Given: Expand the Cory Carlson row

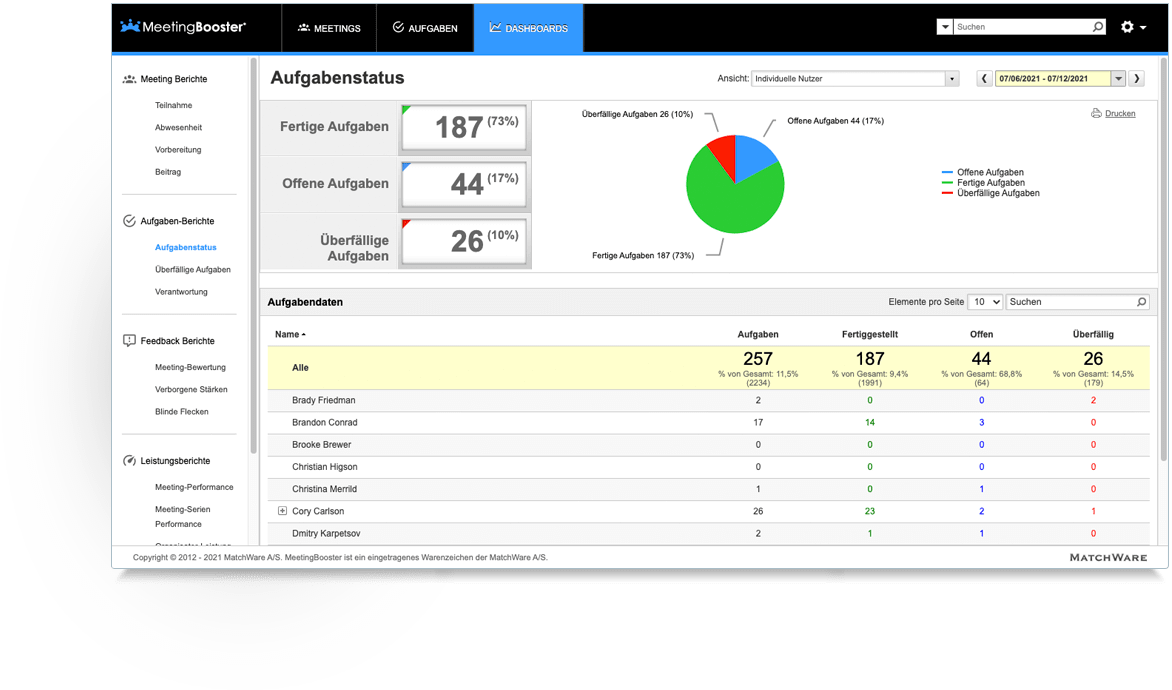Looking at the screenshot, I should tap(283, 511).
